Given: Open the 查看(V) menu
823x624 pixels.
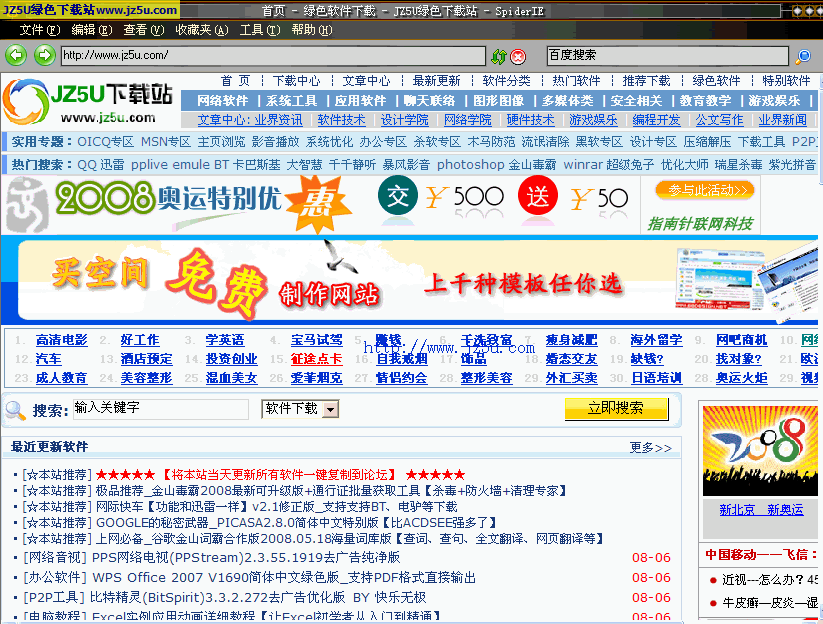Looking at the screenshot, I should tap(144, 30).
